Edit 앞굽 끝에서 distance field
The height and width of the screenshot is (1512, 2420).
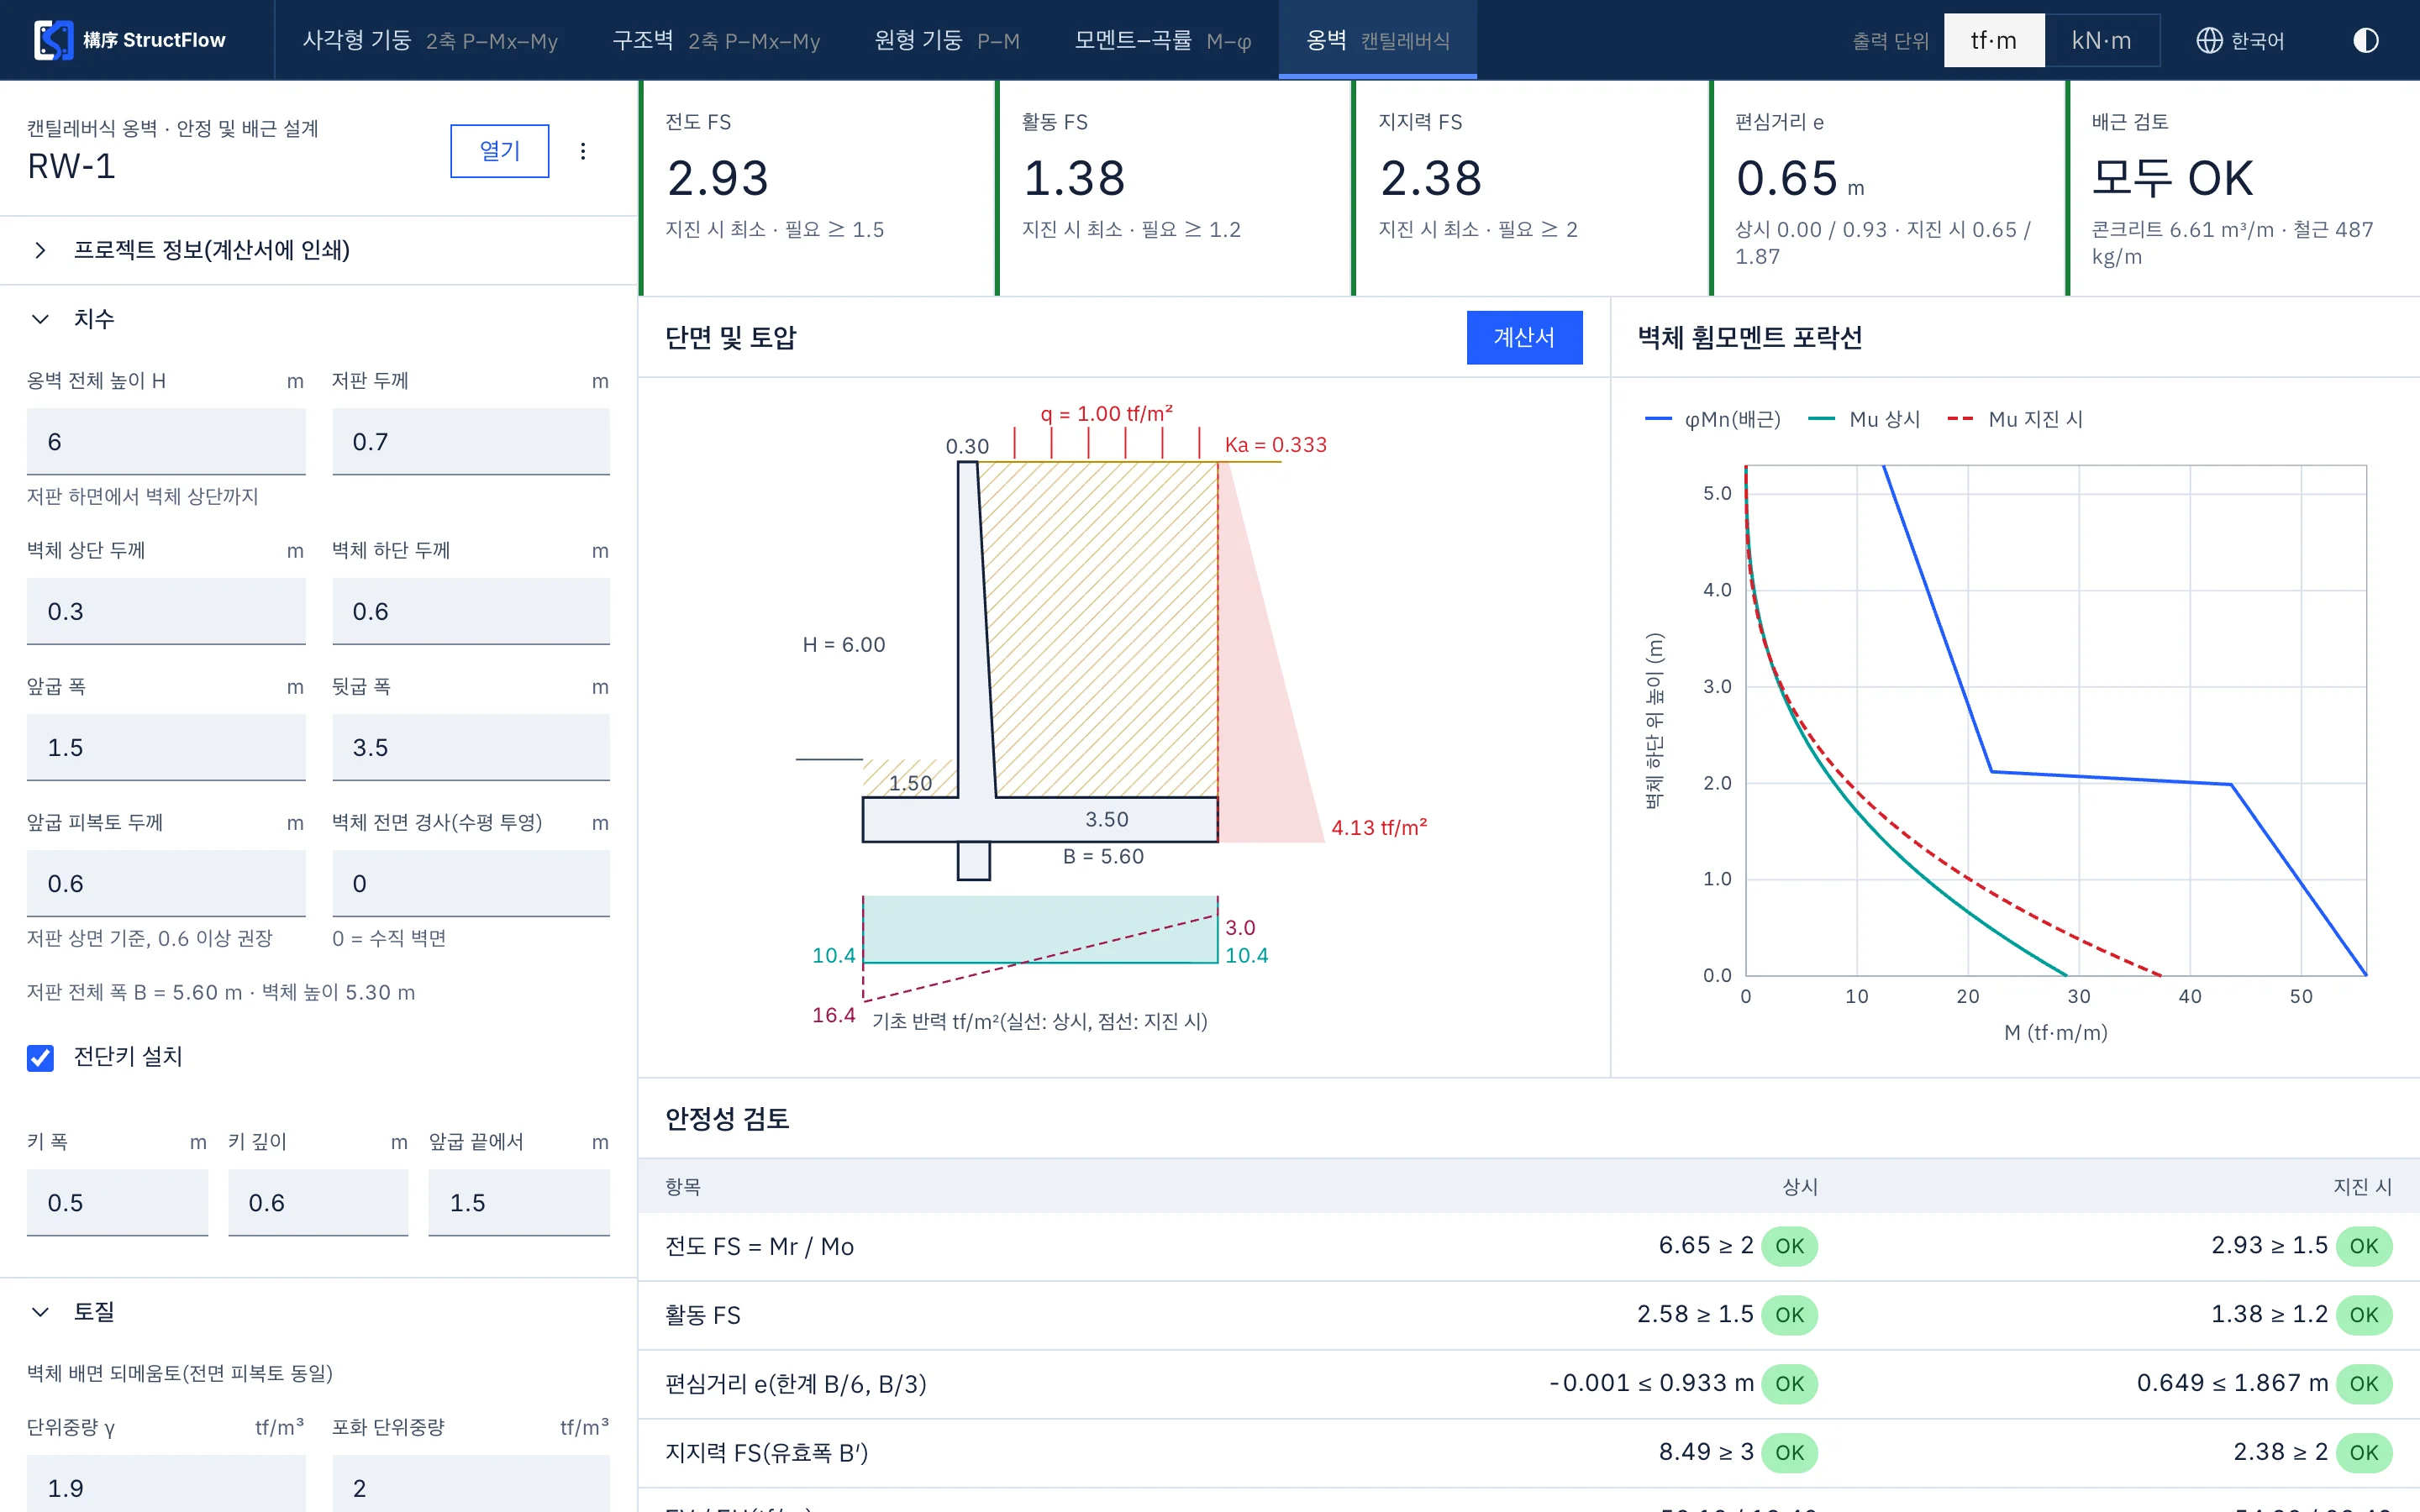pyautogui.click(x=519, y=1203)
